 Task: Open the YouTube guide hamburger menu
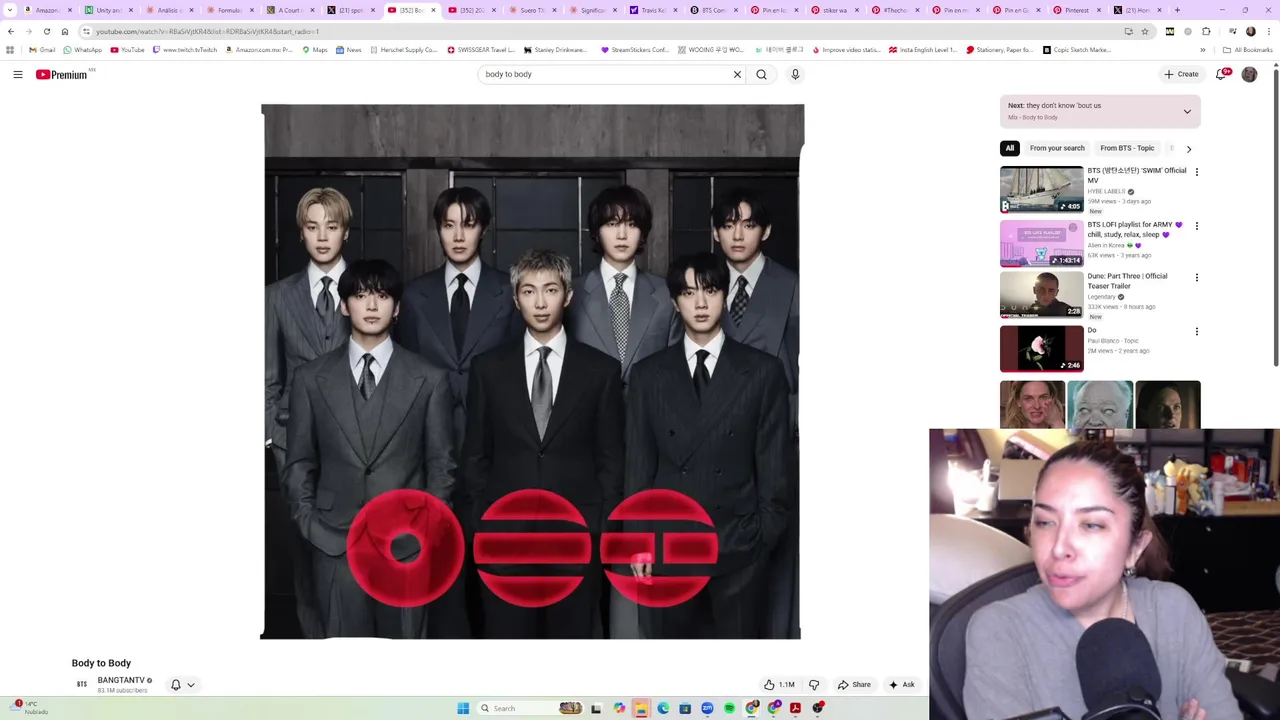[x=18, y=74]
